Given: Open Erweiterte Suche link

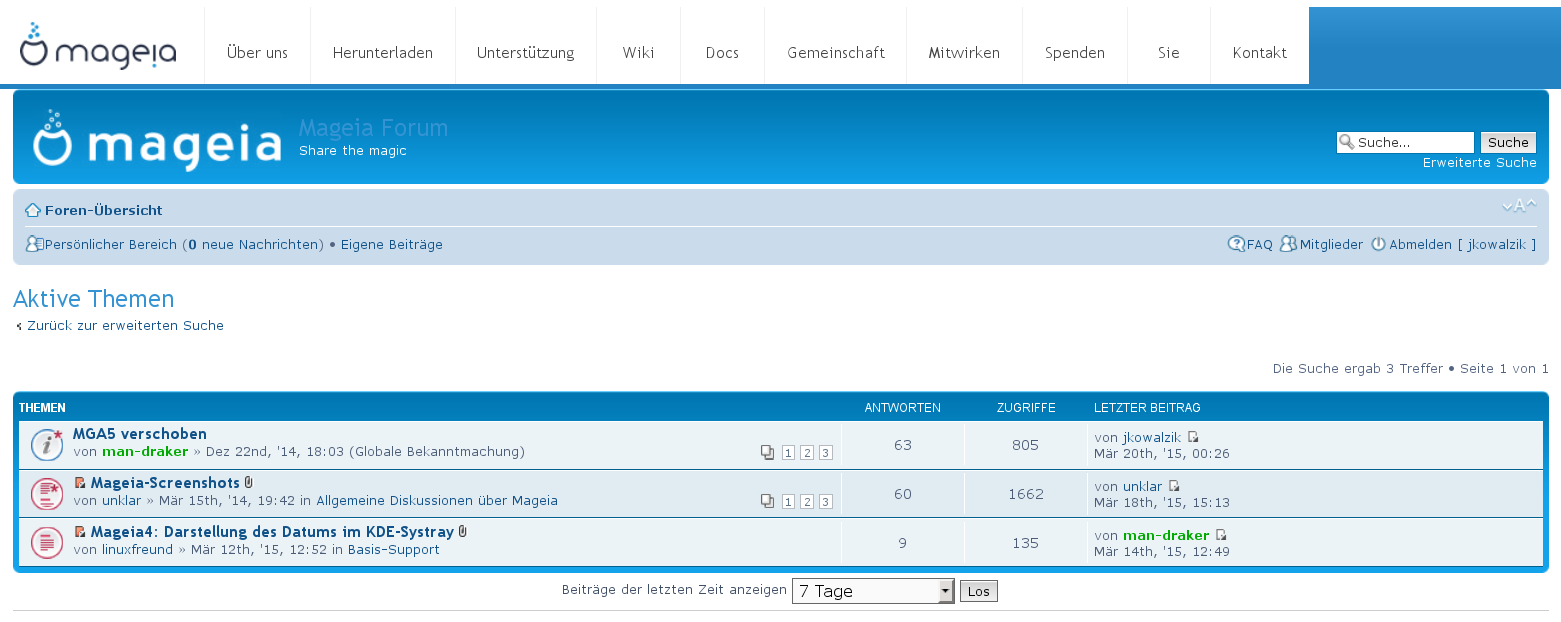Looking at the screenshot, I should click(1480, 162).
